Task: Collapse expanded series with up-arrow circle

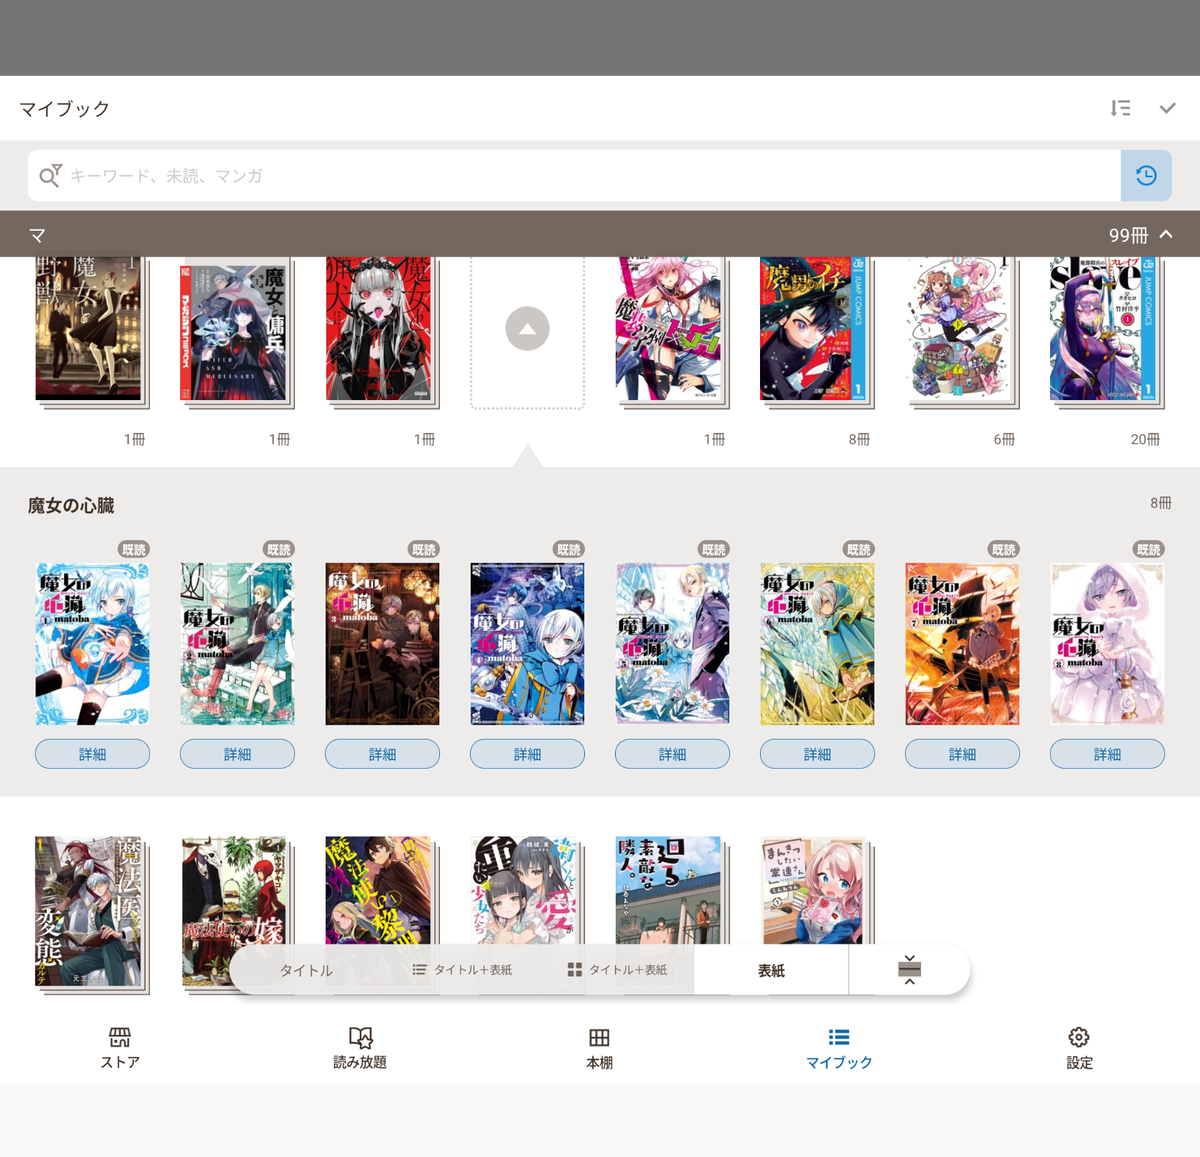Action: (527, 329)
